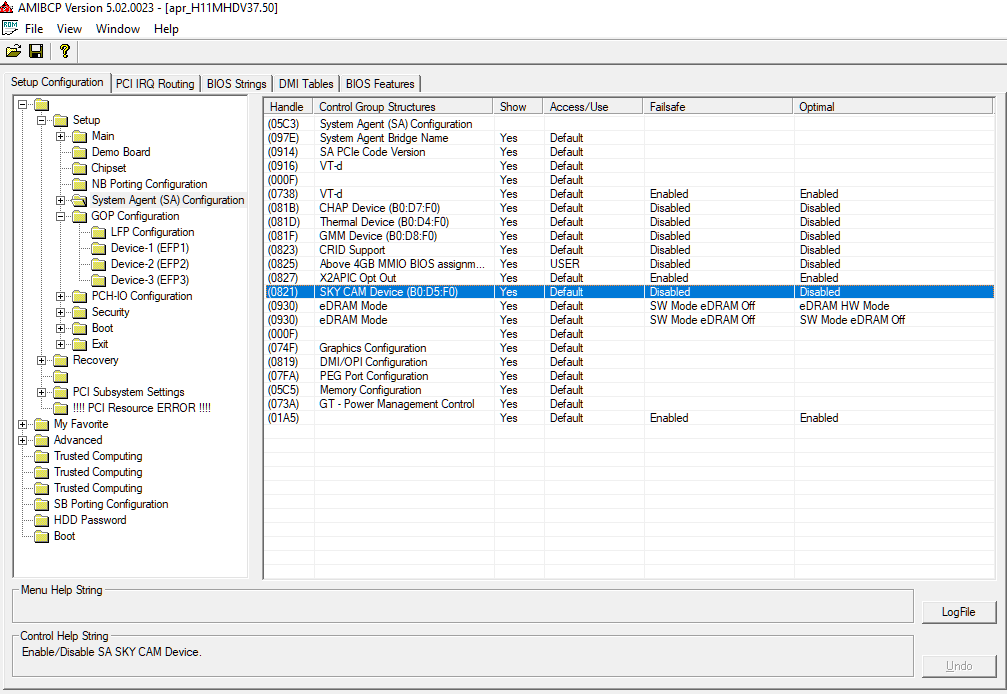Expand the My Favorite node

[22, 424]
